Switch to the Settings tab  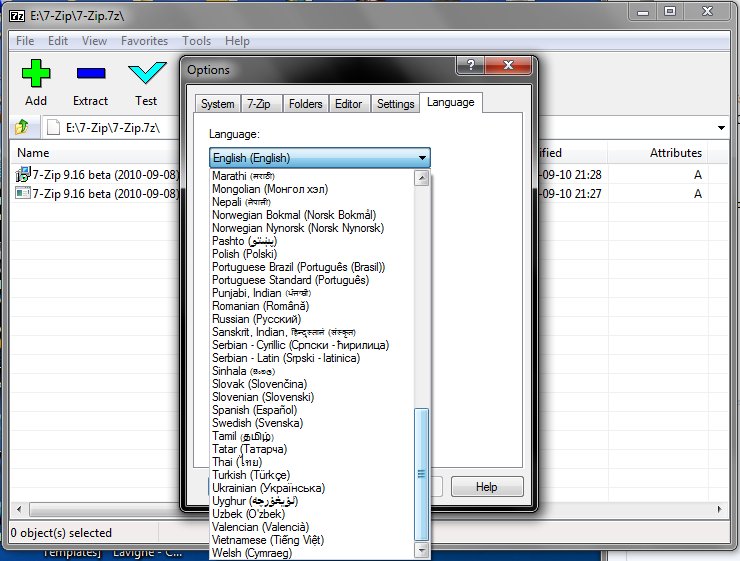[x=395, y=104]
